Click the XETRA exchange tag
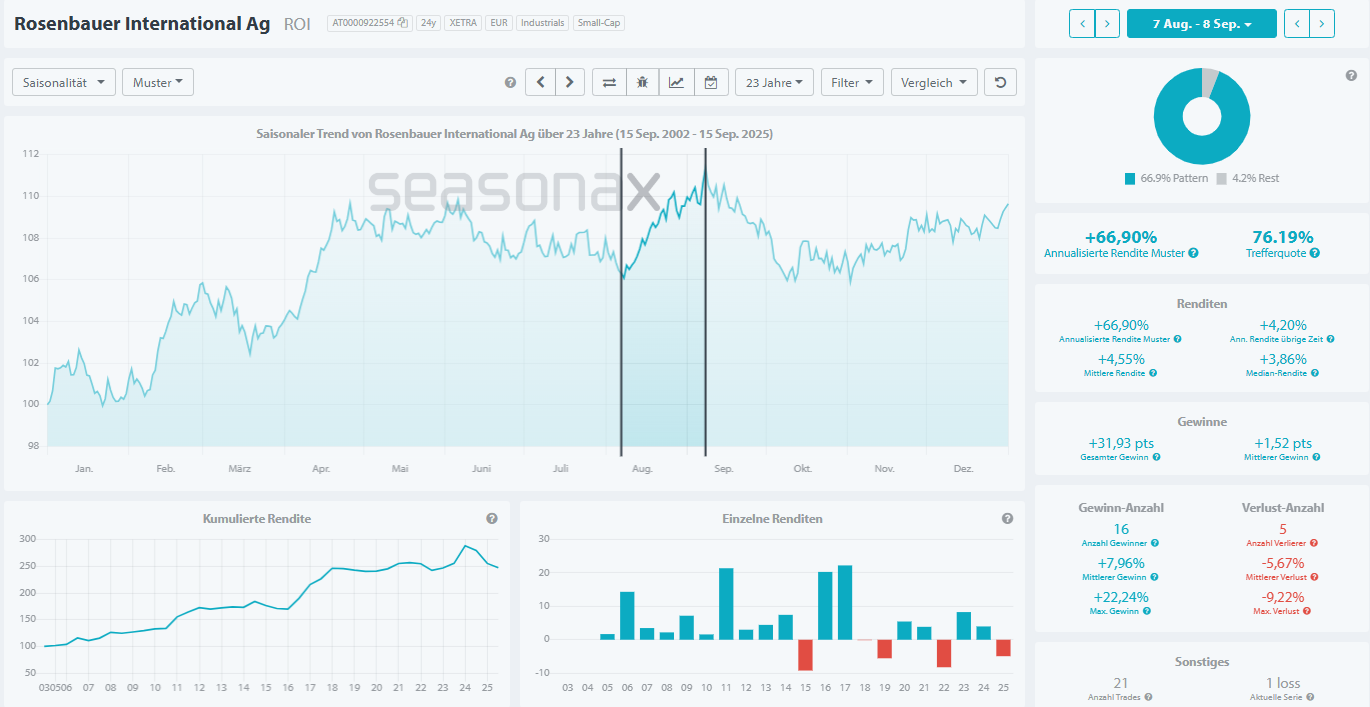This screenshot has height=707, width=1370. pos(463,23)
